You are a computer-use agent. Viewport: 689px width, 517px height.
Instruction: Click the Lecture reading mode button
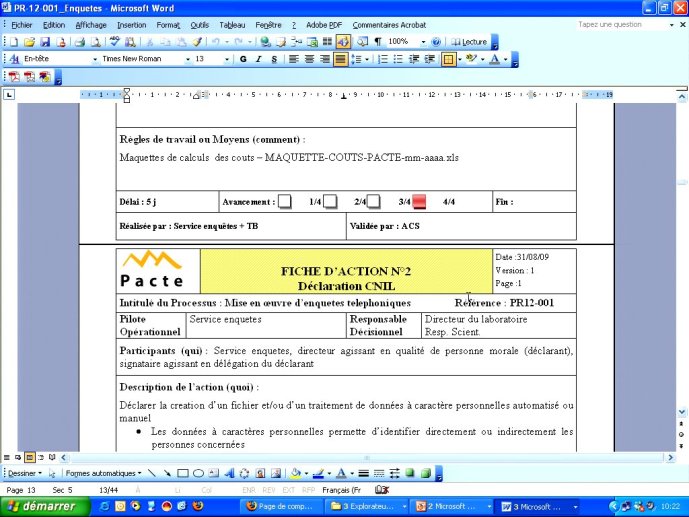pyautogui.click(x=469, y=42)
